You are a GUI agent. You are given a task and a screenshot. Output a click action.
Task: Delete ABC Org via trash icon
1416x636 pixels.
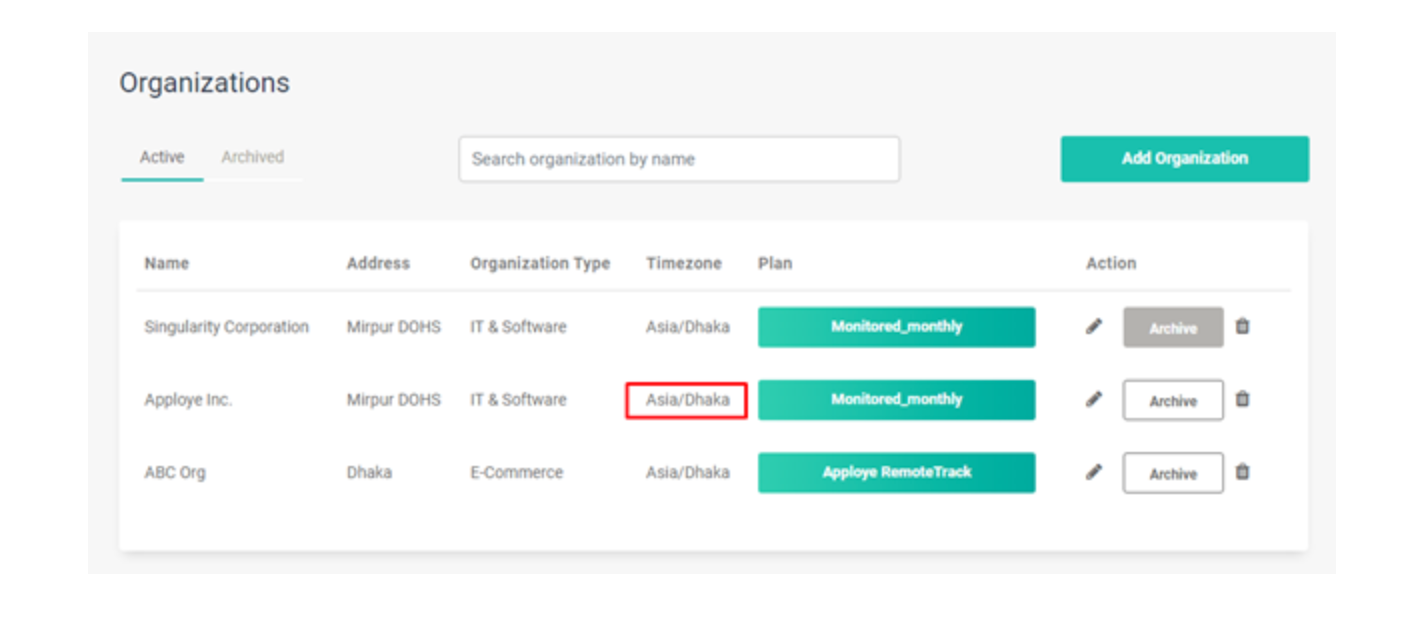pyautogui.click(x=1242, y=472)
